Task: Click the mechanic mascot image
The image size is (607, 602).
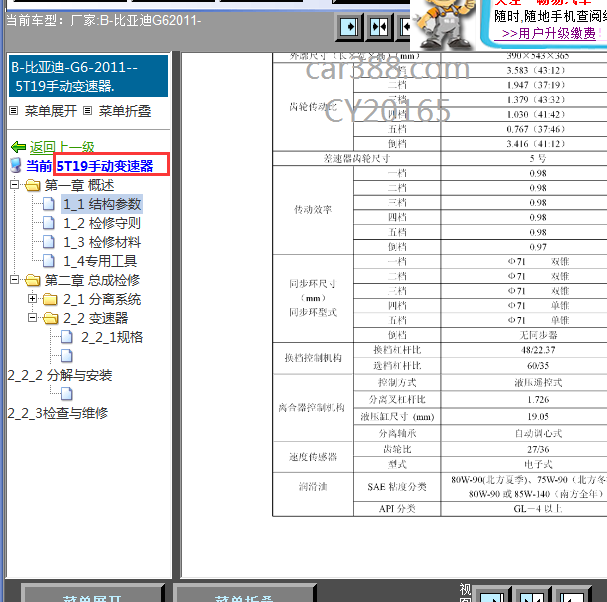Action: (x=444, y=24)
